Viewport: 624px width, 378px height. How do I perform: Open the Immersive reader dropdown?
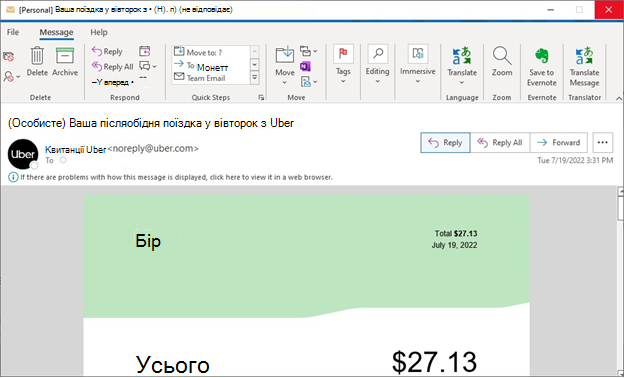coord(417,65)
